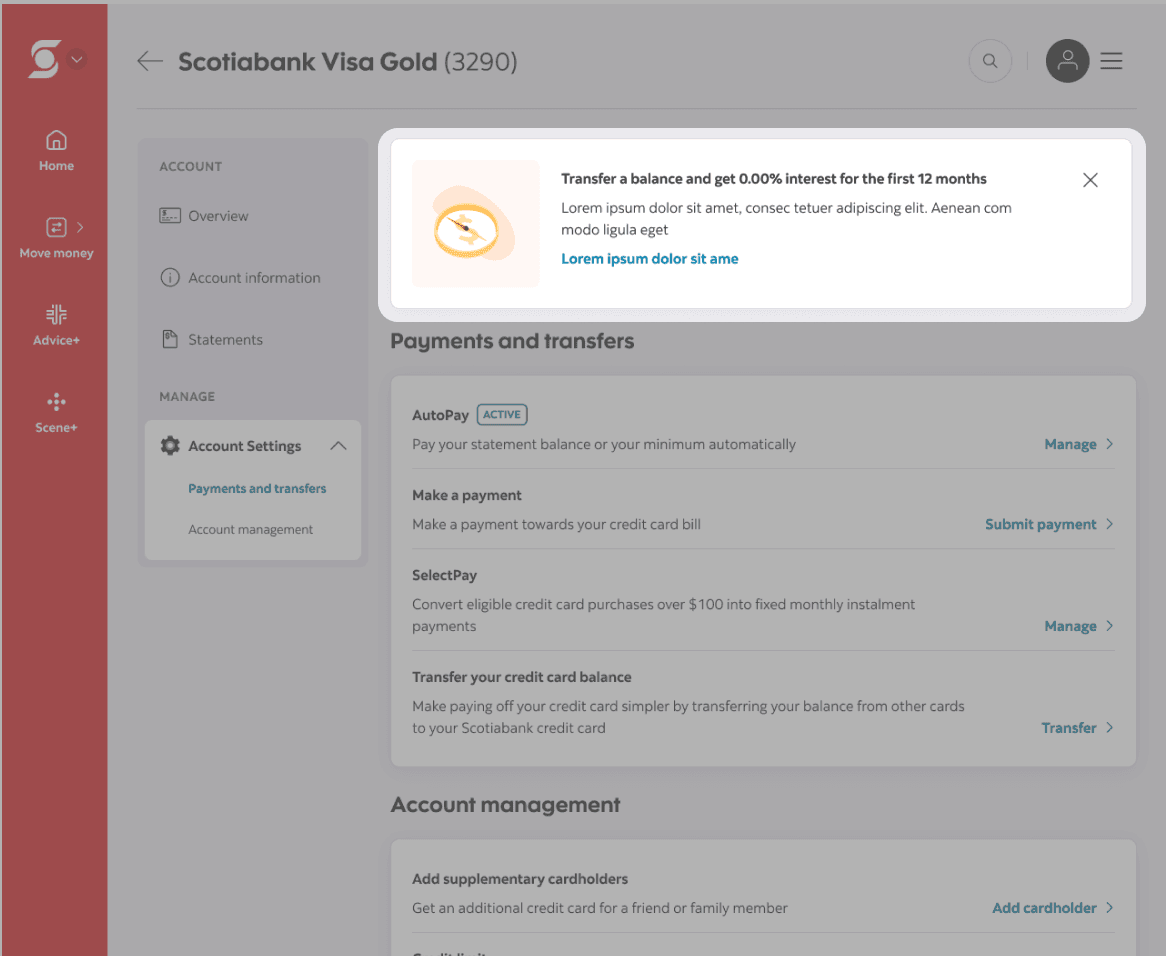The height and width of the screenshot is (956, 1166).
Task: Click the coin promo illustration thumbnail
Action: click(x=475, y=224)
